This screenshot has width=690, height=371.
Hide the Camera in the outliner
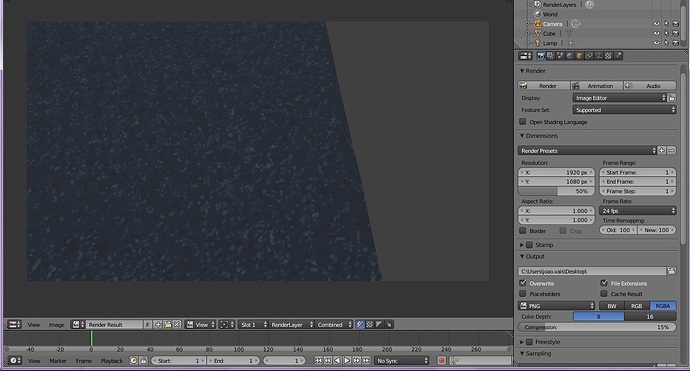[656, 24]
